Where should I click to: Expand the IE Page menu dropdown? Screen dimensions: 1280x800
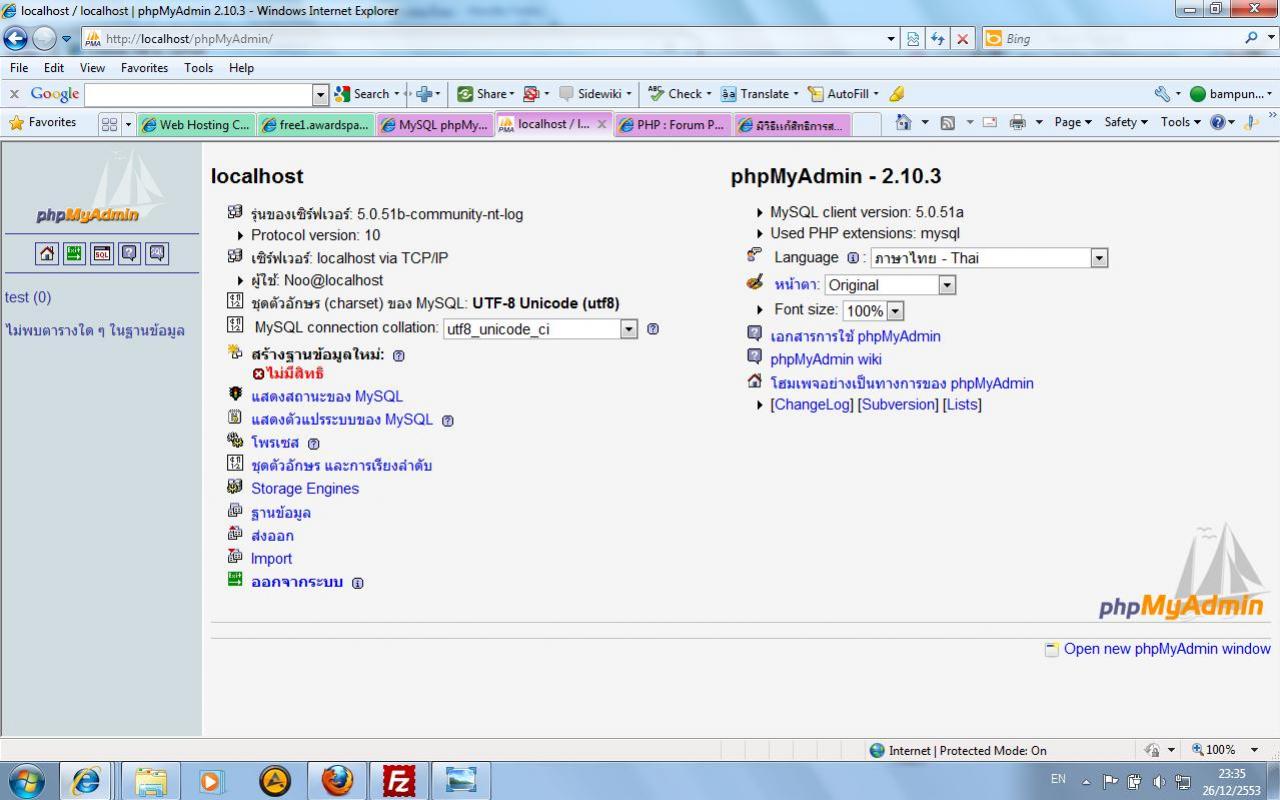pos(1073,122)
